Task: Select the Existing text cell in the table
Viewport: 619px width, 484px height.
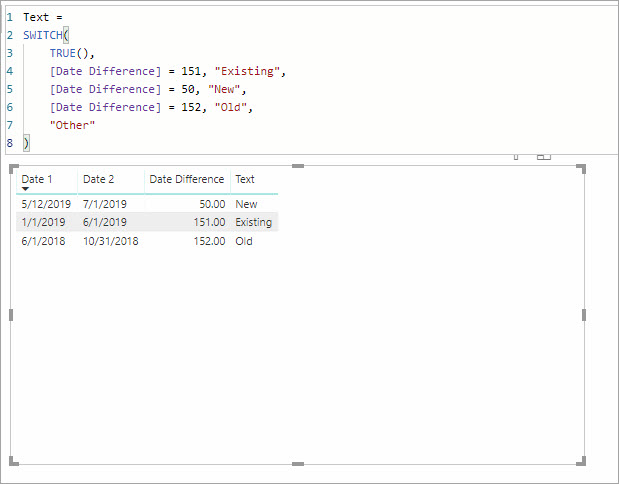Action: pos(253,222)
